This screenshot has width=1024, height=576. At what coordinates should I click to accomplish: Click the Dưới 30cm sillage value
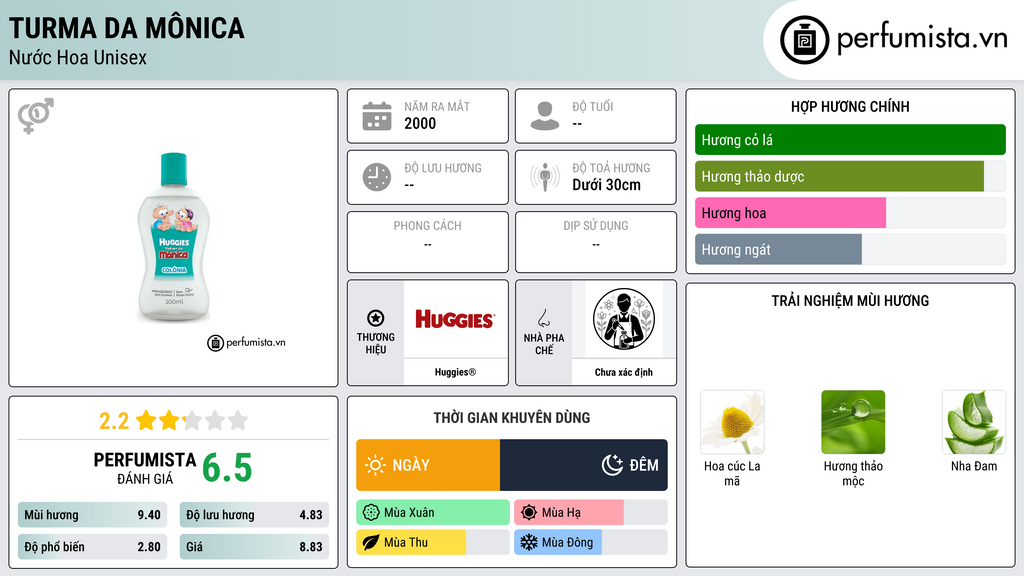click(x=607, y=185)
